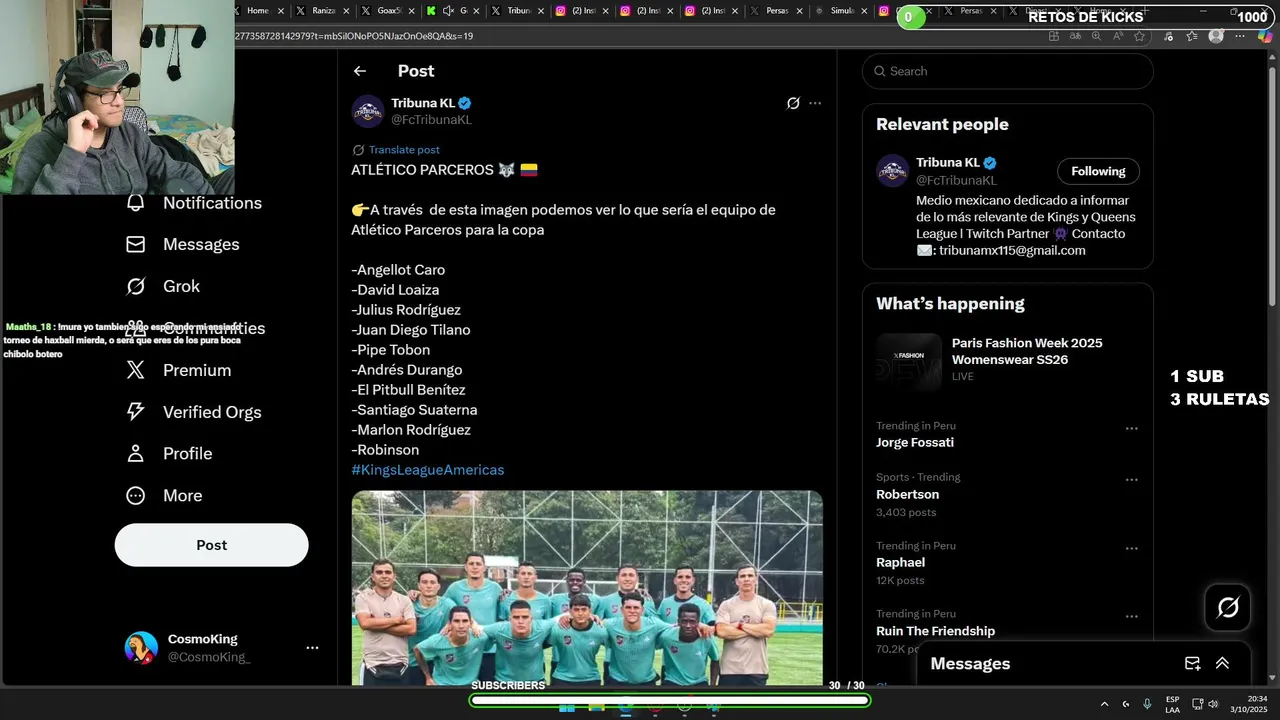Open Paris Fashion Week 2025 event
This screenshot has width=1280, height=720.
(x=1027, y=351)
